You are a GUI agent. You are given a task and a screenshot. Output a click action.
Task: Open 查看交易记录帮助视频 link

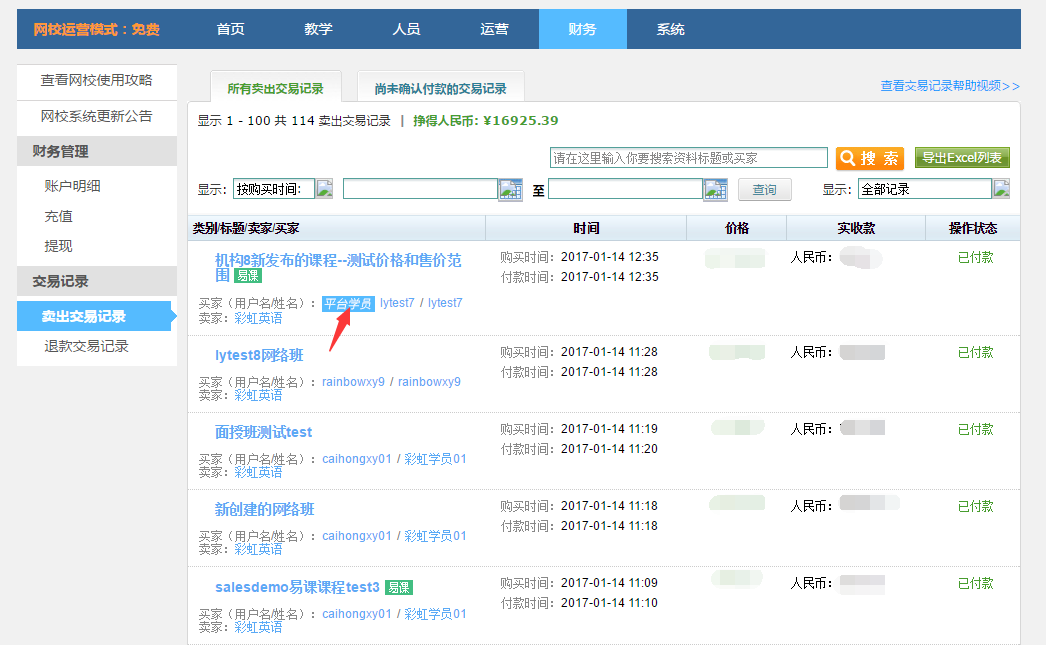point(949,86)
